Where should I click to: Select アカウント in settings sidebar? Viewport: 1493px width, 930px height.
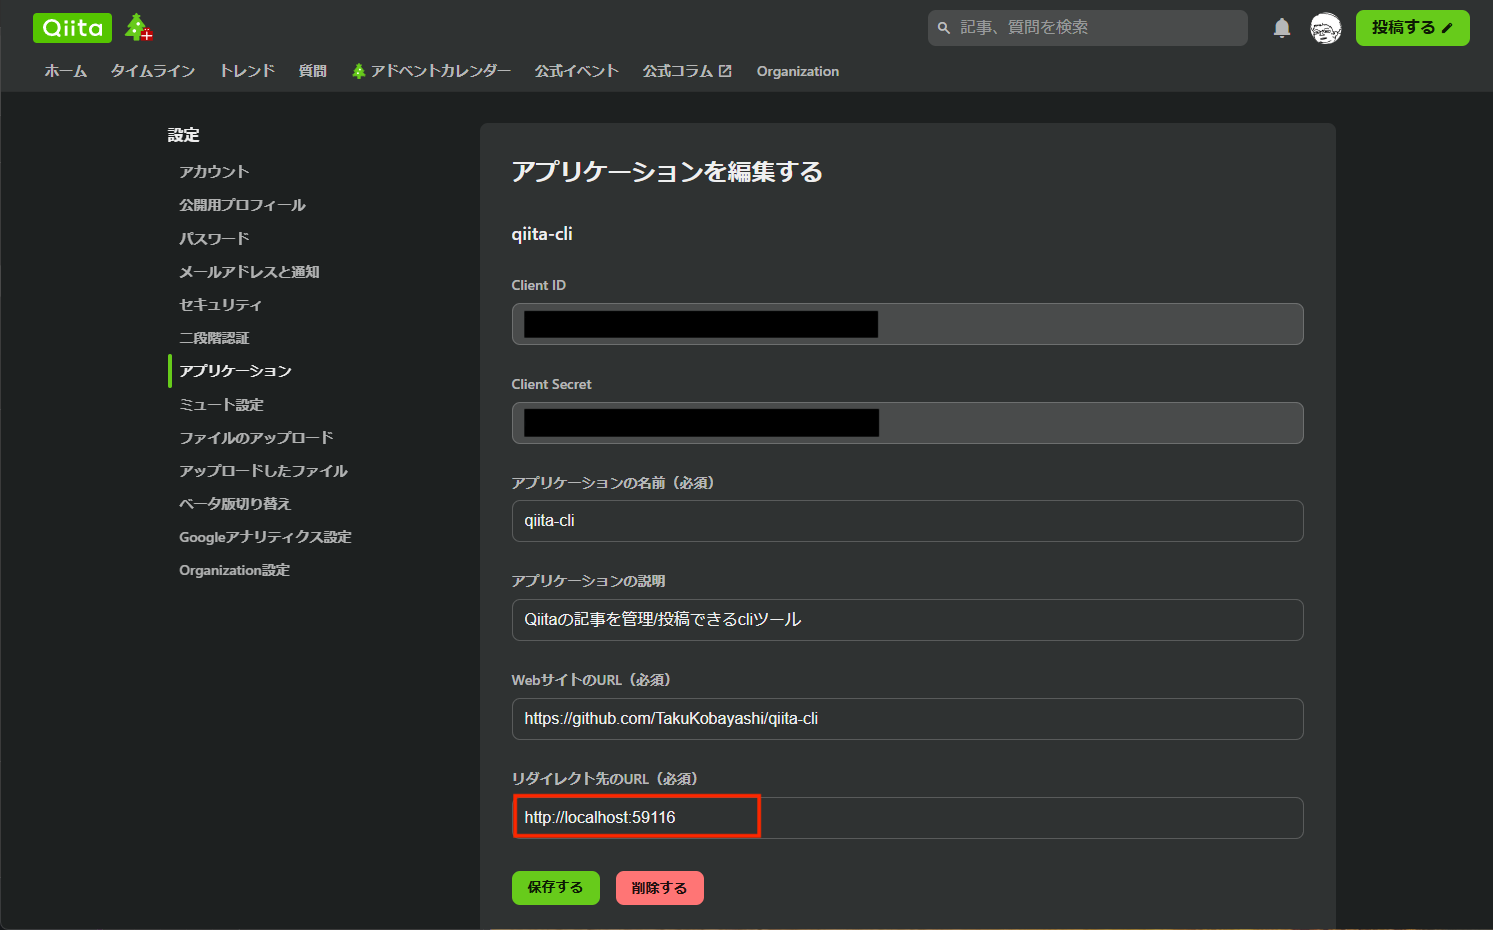coord(214,172)
